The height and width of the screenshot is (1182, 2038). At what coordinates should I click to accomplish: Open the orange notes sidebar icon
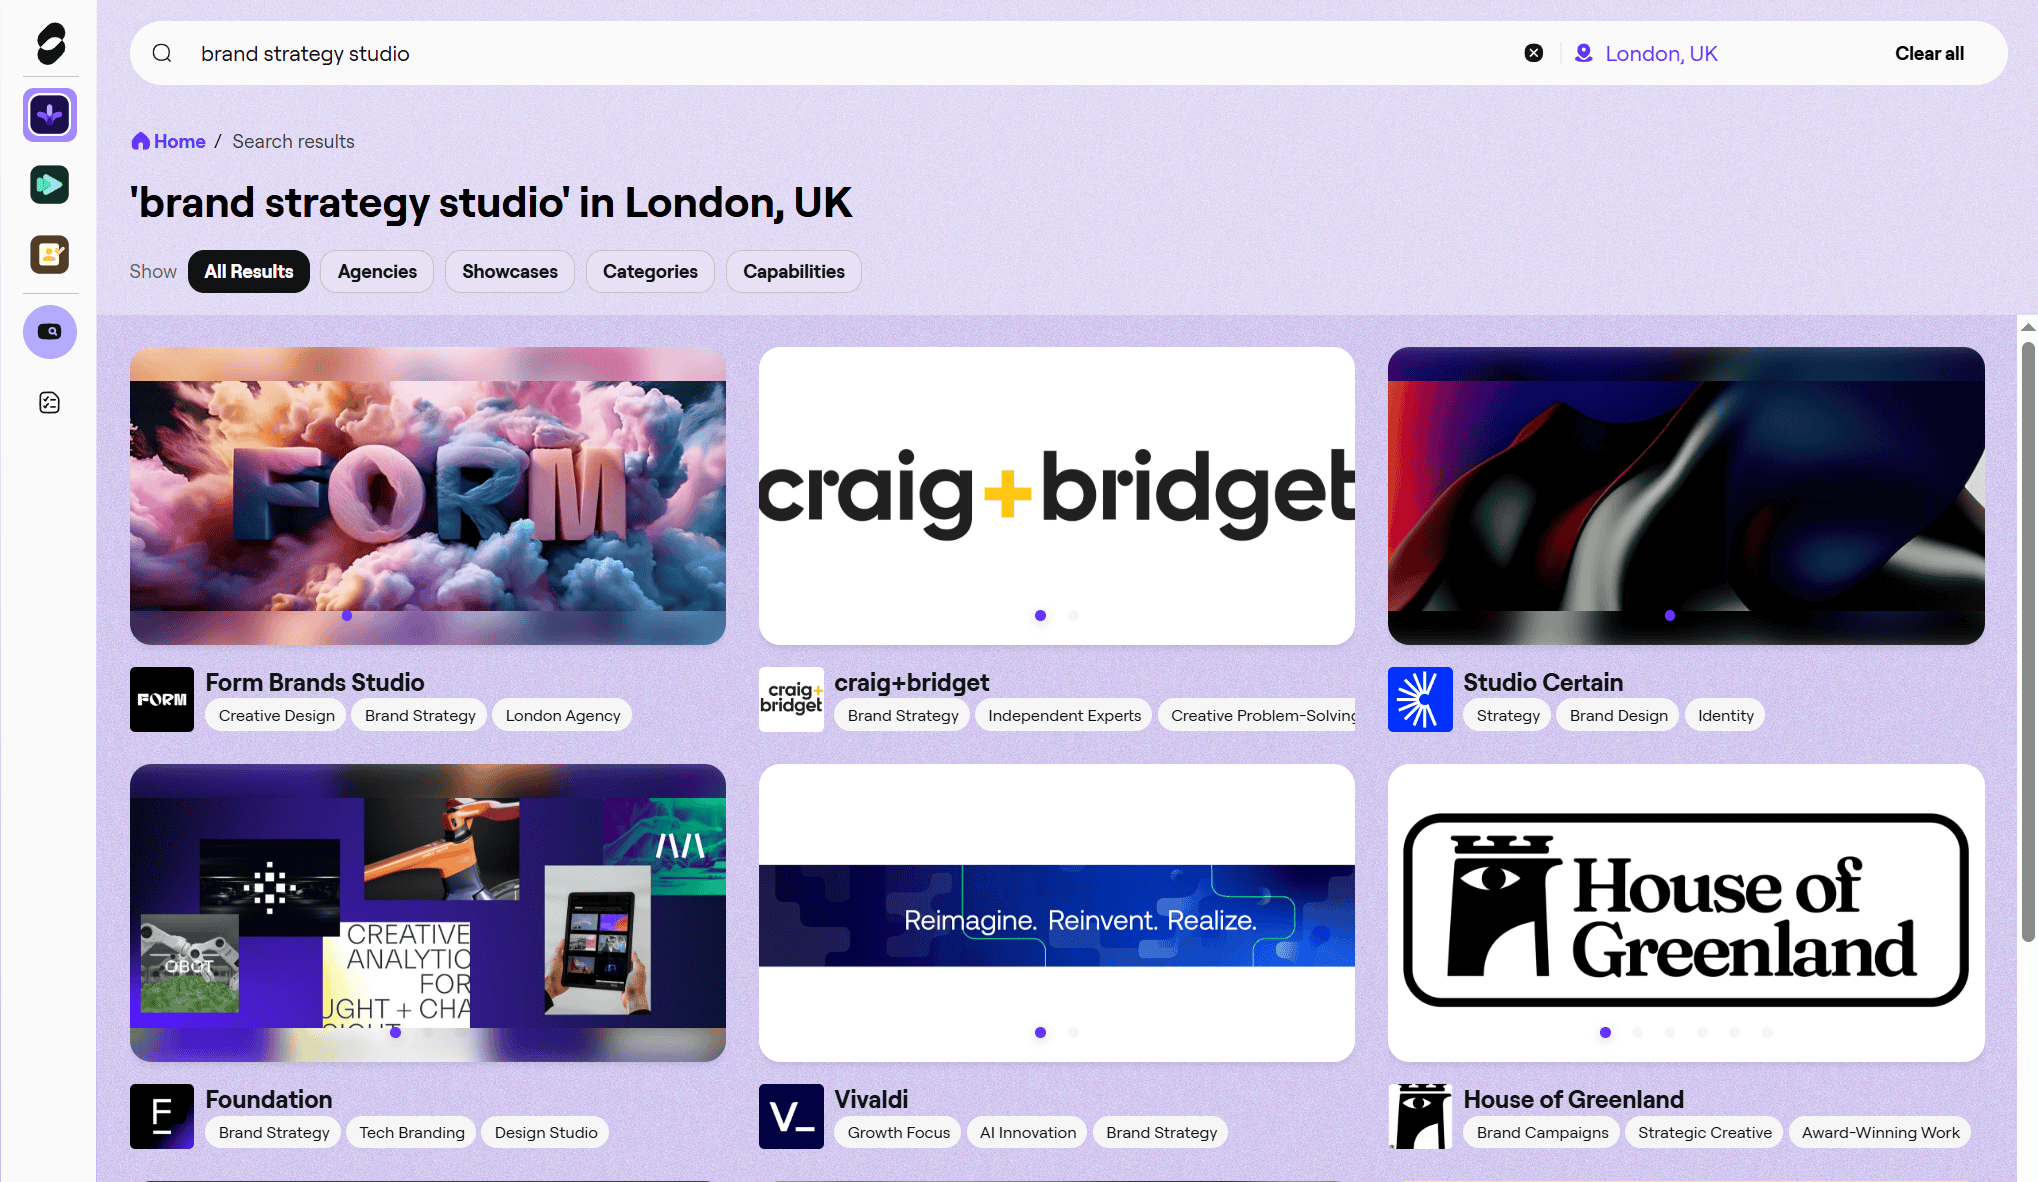(50, 254)
